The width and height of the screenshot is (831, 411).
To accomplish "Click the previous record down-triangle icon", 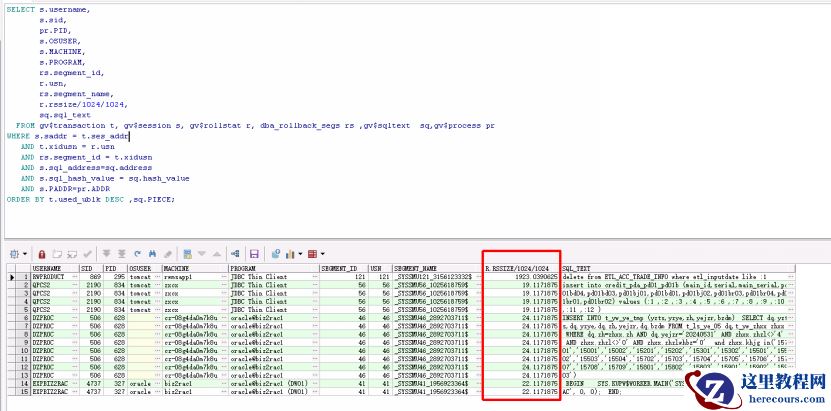I will 202,254.
